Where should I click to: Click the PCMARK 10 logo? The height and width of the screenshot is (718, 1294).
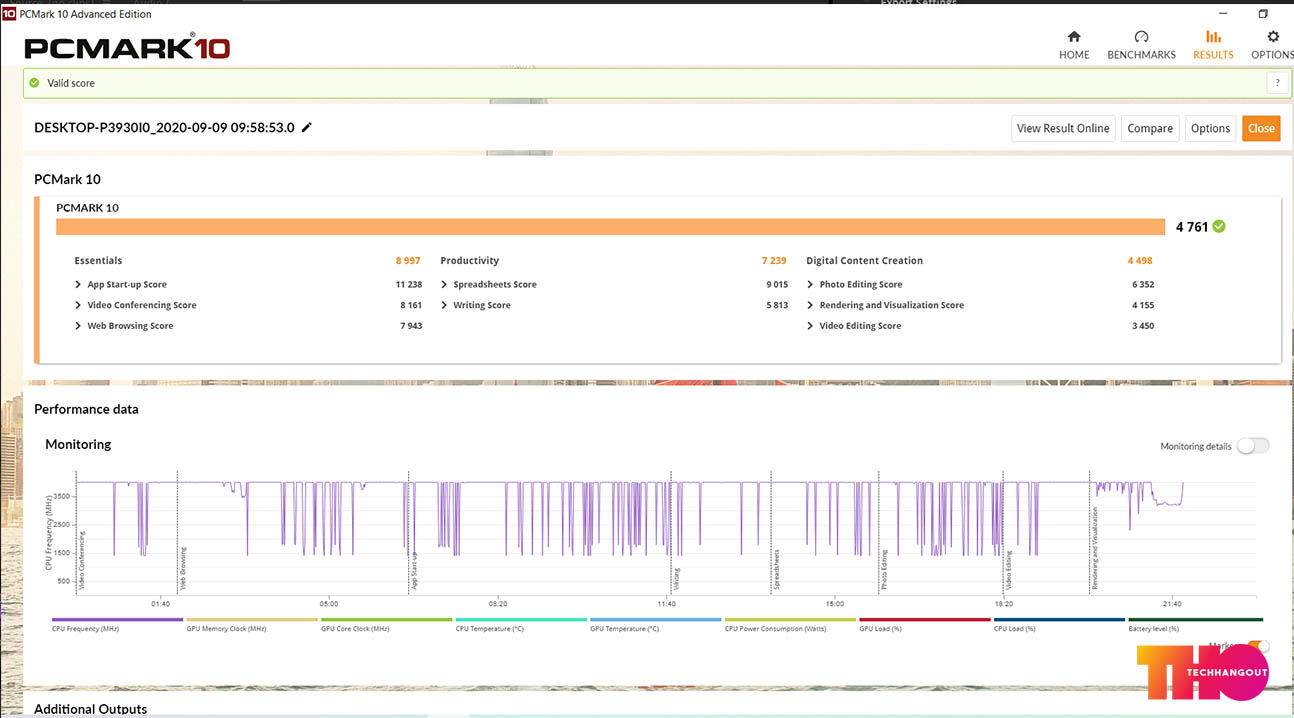coord(127,47)
